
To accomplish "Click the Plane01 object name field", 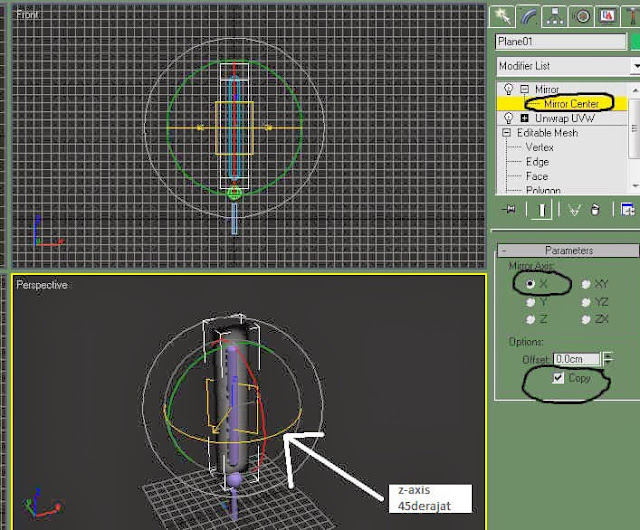I will pyautogui.click(x=560, y=42).
